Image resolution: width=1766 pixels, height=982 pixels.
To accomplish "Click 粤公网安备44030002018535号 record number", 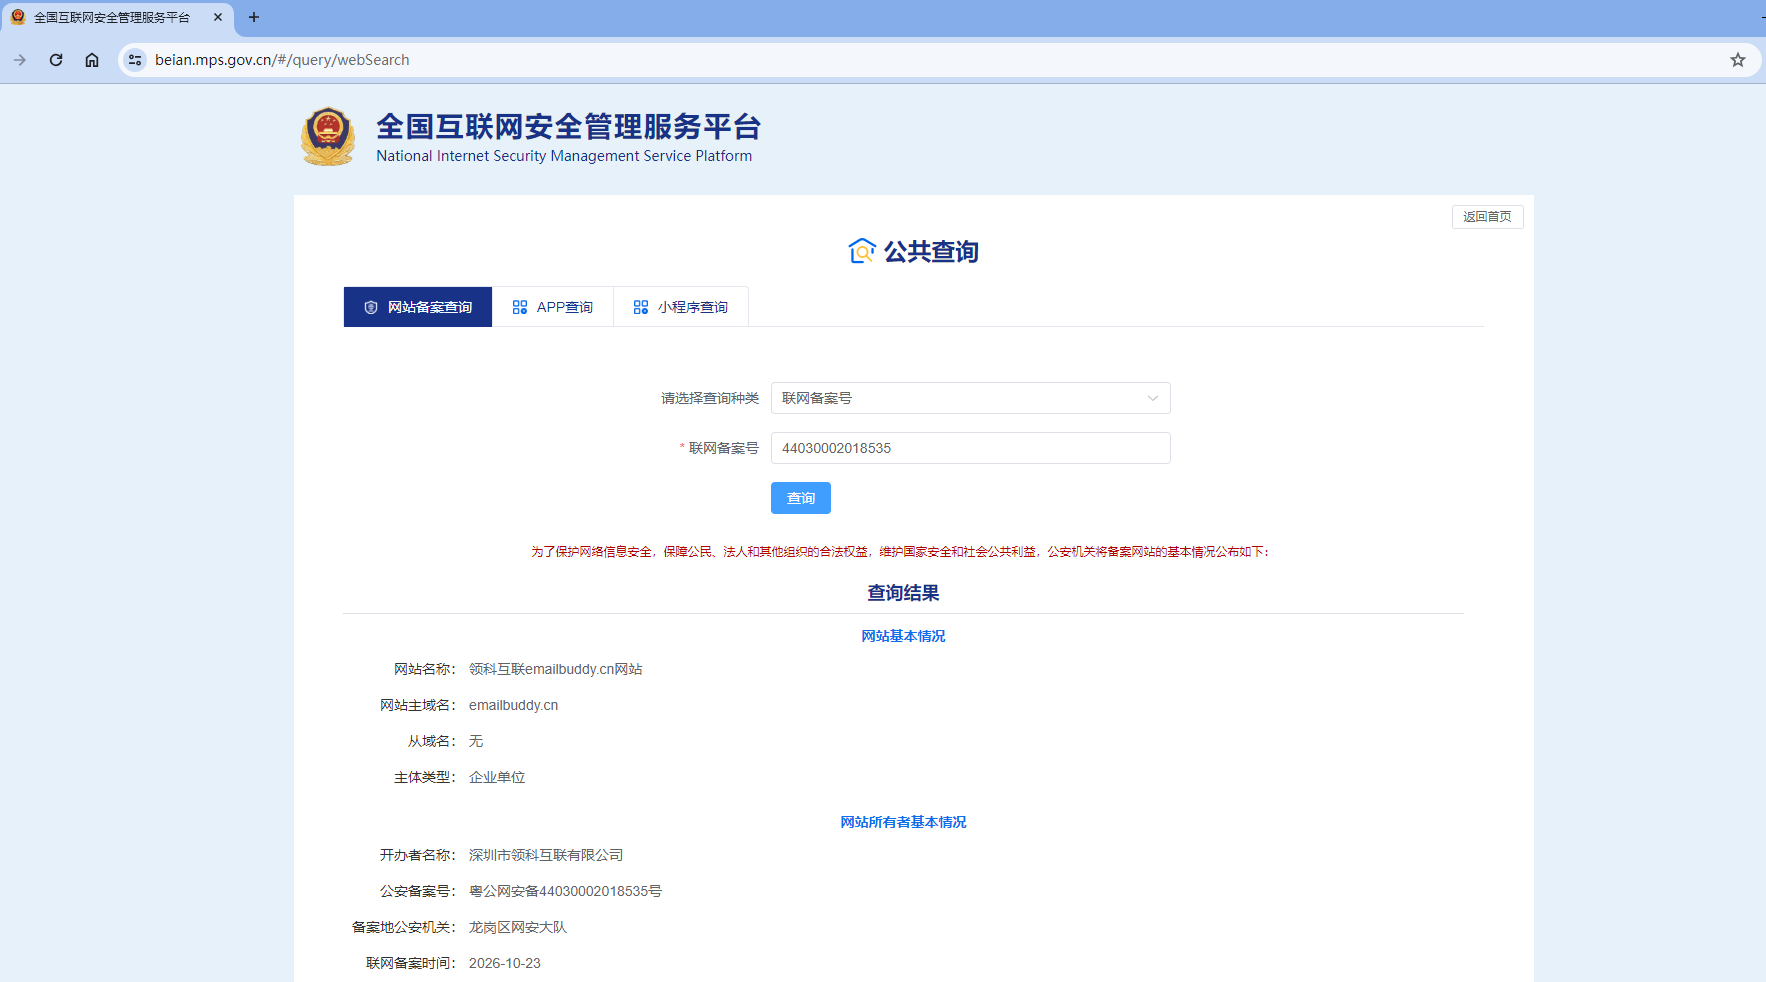I will click(565, 891).
